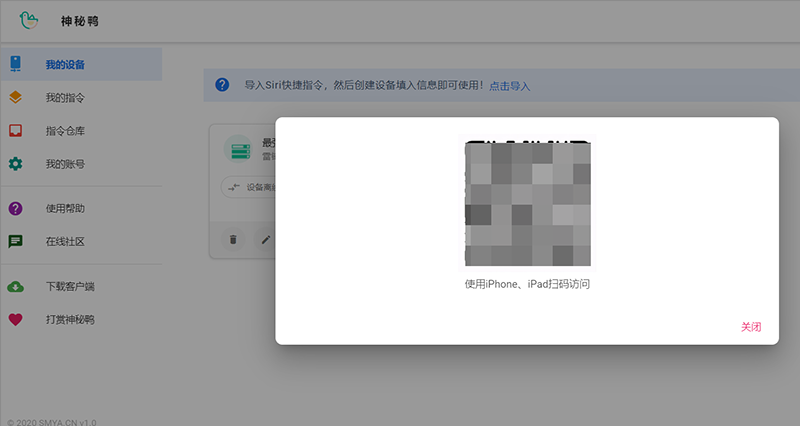Screen dimensions: 800x426
Task: Click the cloud download icon beside 下载客户端
Action: click(x=15, y=287)
